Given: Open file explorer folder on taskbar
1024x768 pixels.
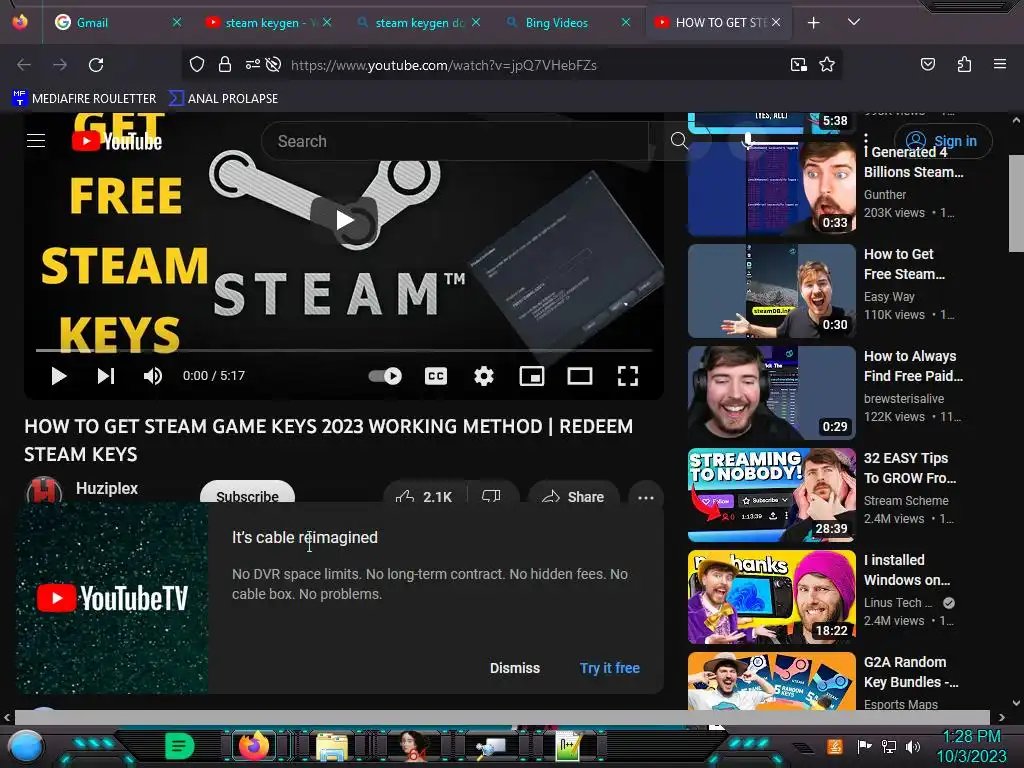Looking at the screenshot, I should 332,746.
